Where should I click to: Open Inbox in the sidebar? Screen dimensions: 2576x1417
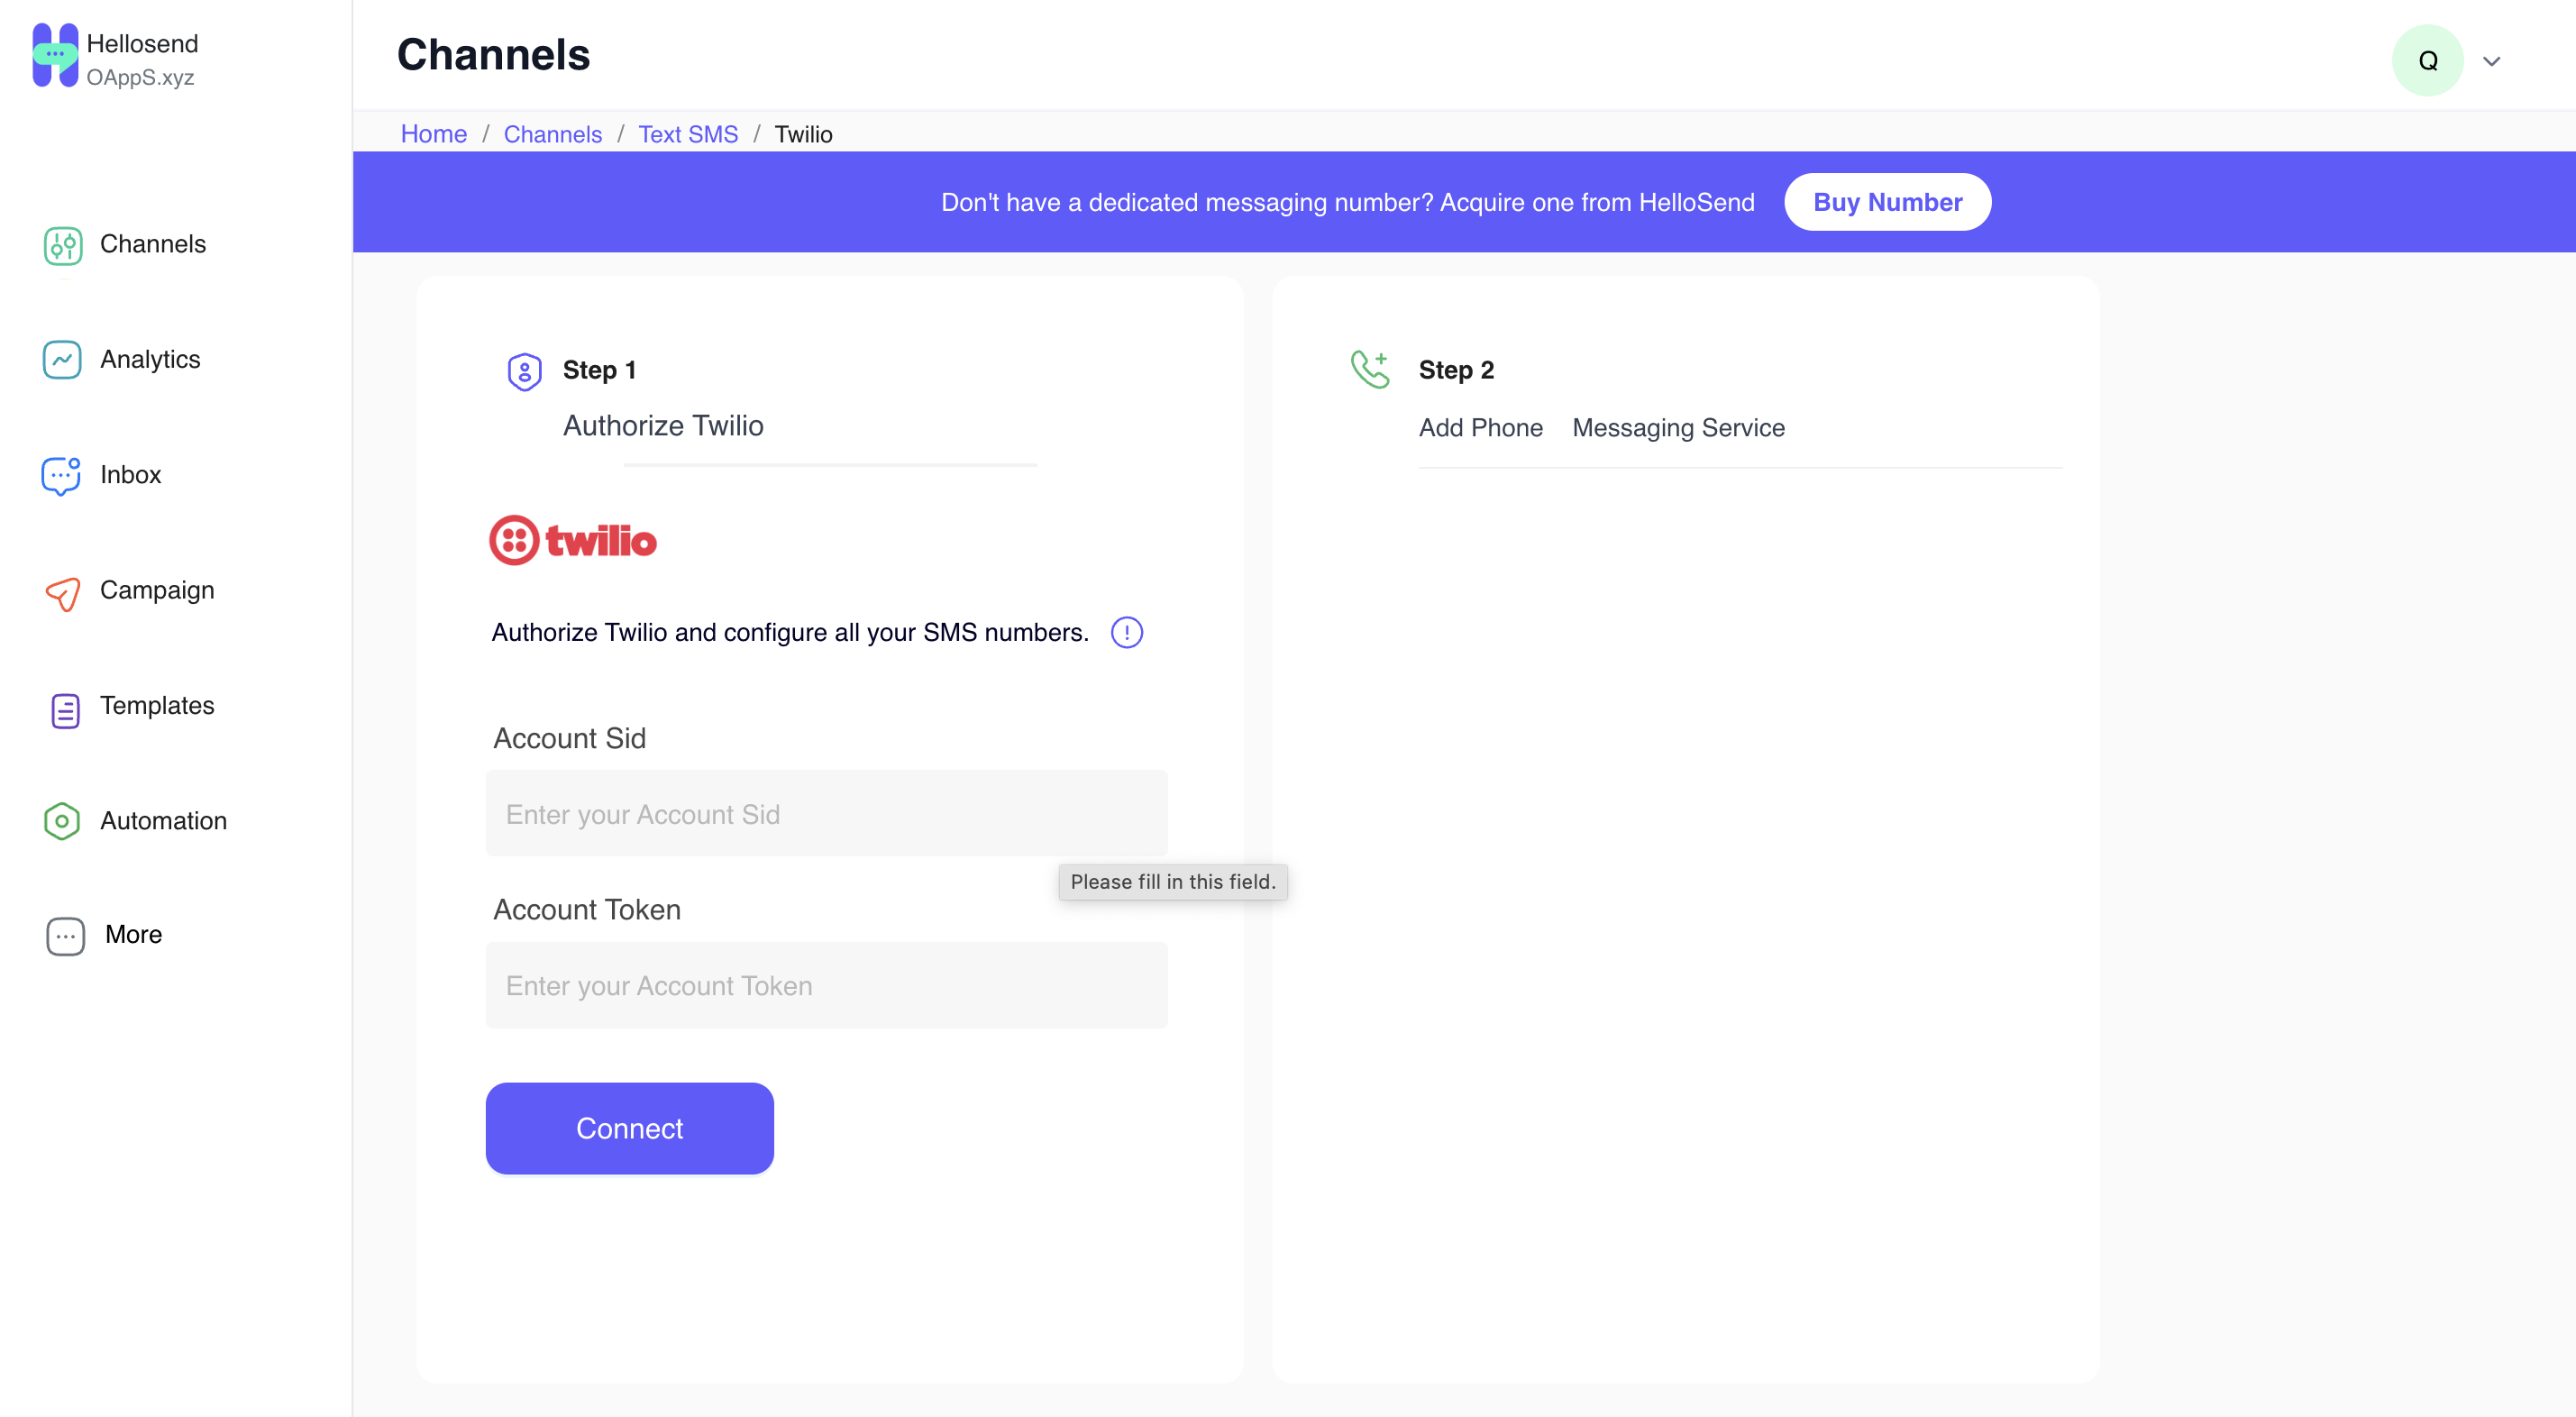pyautogui.click(x=131, y=474)
